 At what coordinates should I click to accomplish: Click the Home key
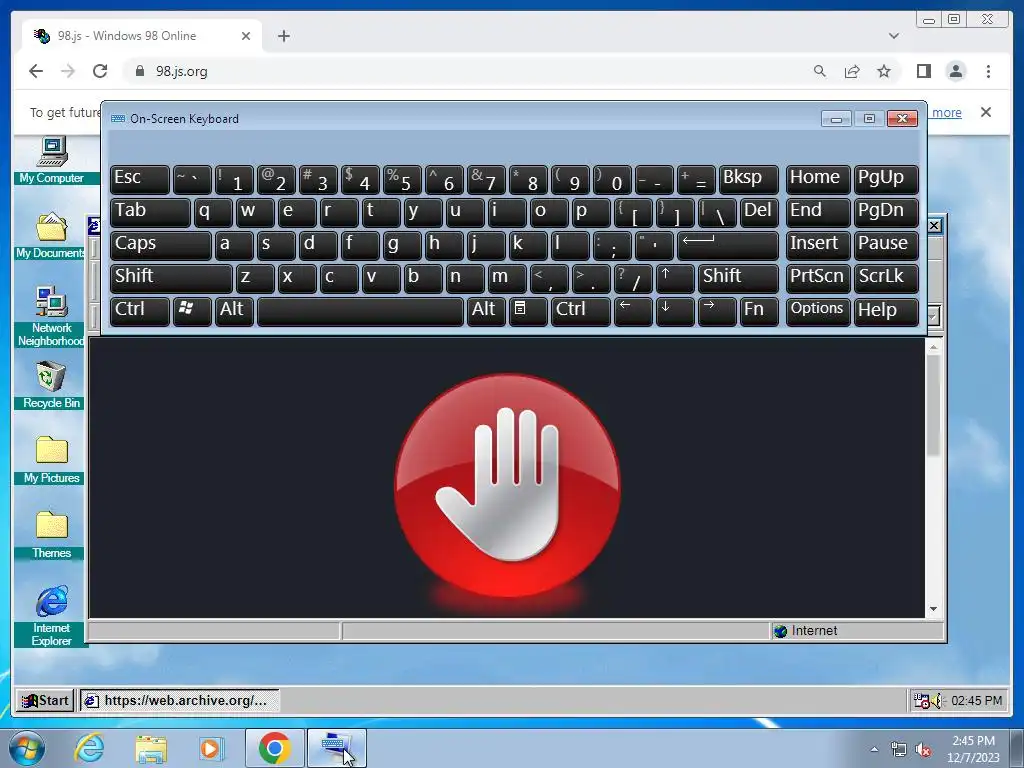818,180
